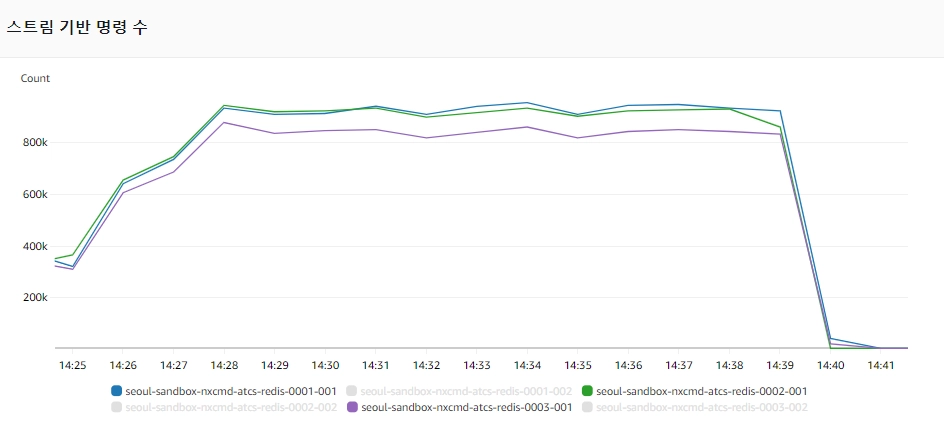Click gray swatch of redis-0001-002 legend
Image resolution: width=944 pixels, height=423 pixels.
(352, 391)
